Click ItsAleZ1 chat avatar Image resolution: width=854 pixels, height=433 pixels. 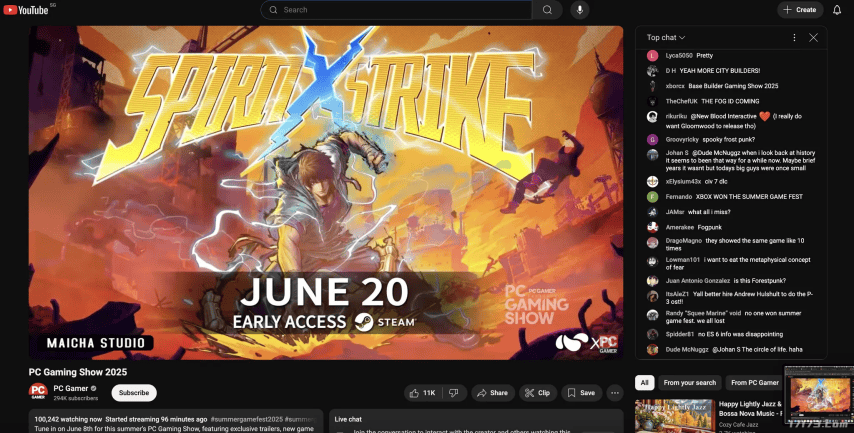pos(652,296)
